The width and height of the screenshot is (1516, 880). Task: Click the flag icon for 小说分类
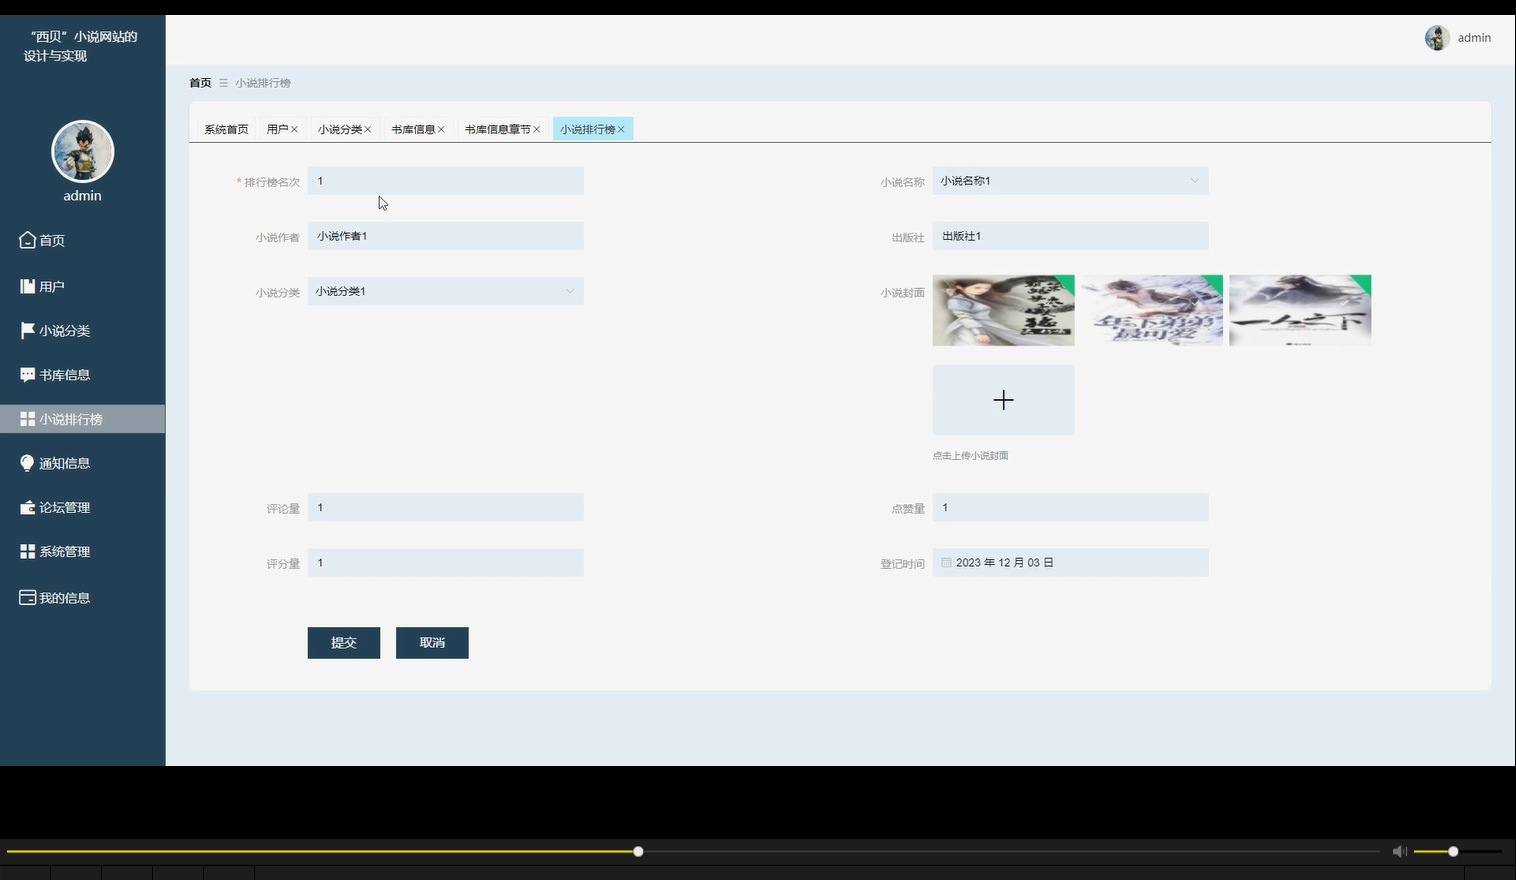point(27,330)
